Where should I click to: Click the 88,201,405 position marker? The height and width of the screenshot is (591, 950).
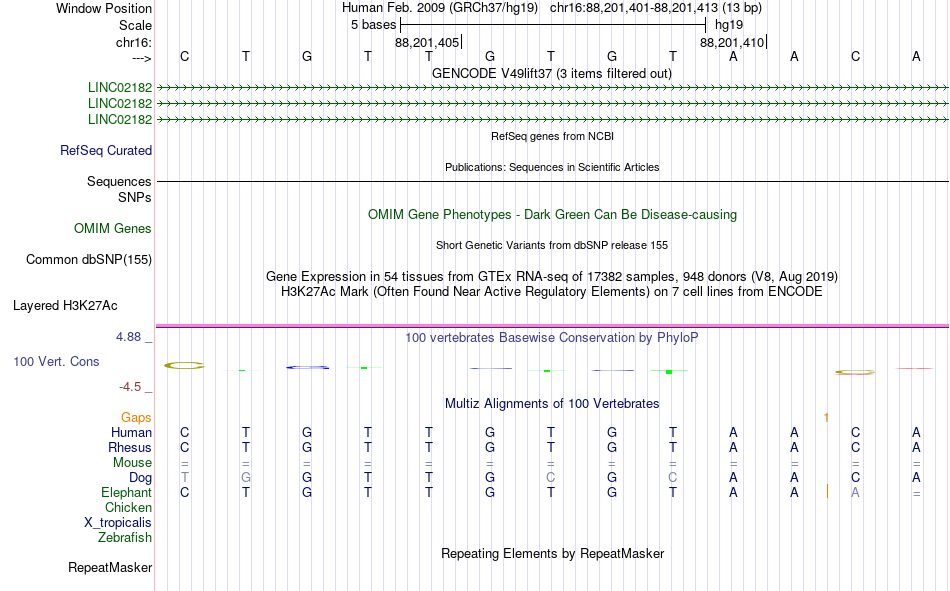[428, 42]
